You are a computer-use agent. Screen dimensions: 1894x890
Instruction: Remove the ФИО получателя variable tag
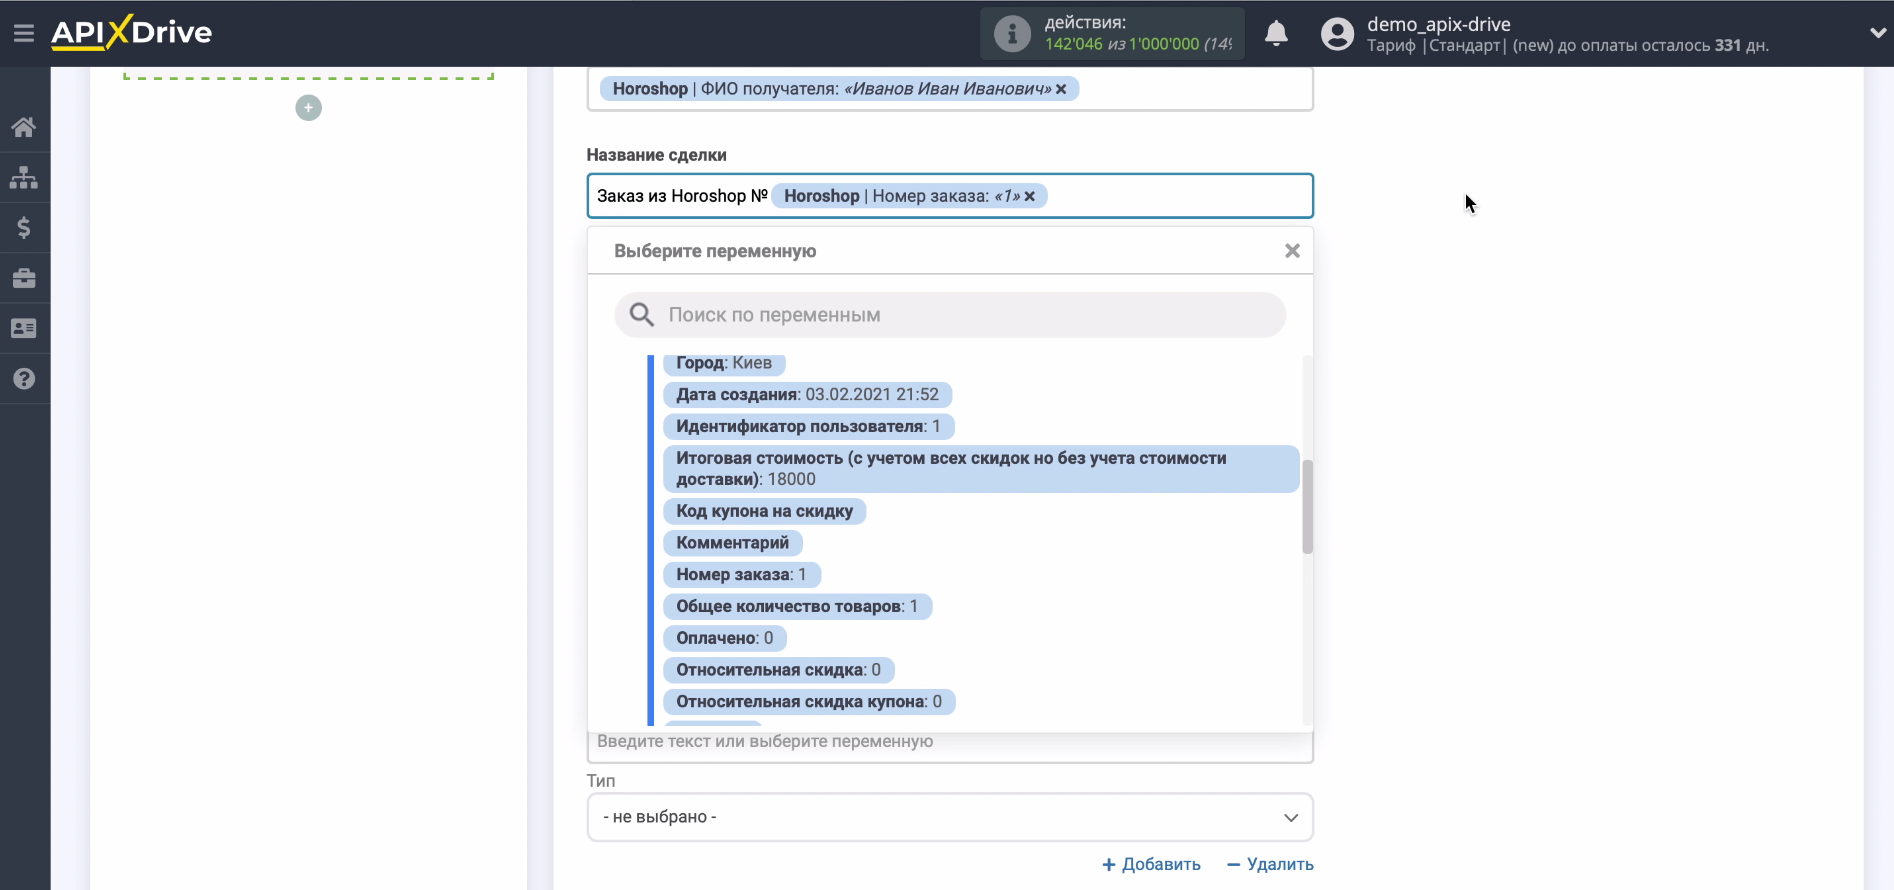tap(1061, 89)
